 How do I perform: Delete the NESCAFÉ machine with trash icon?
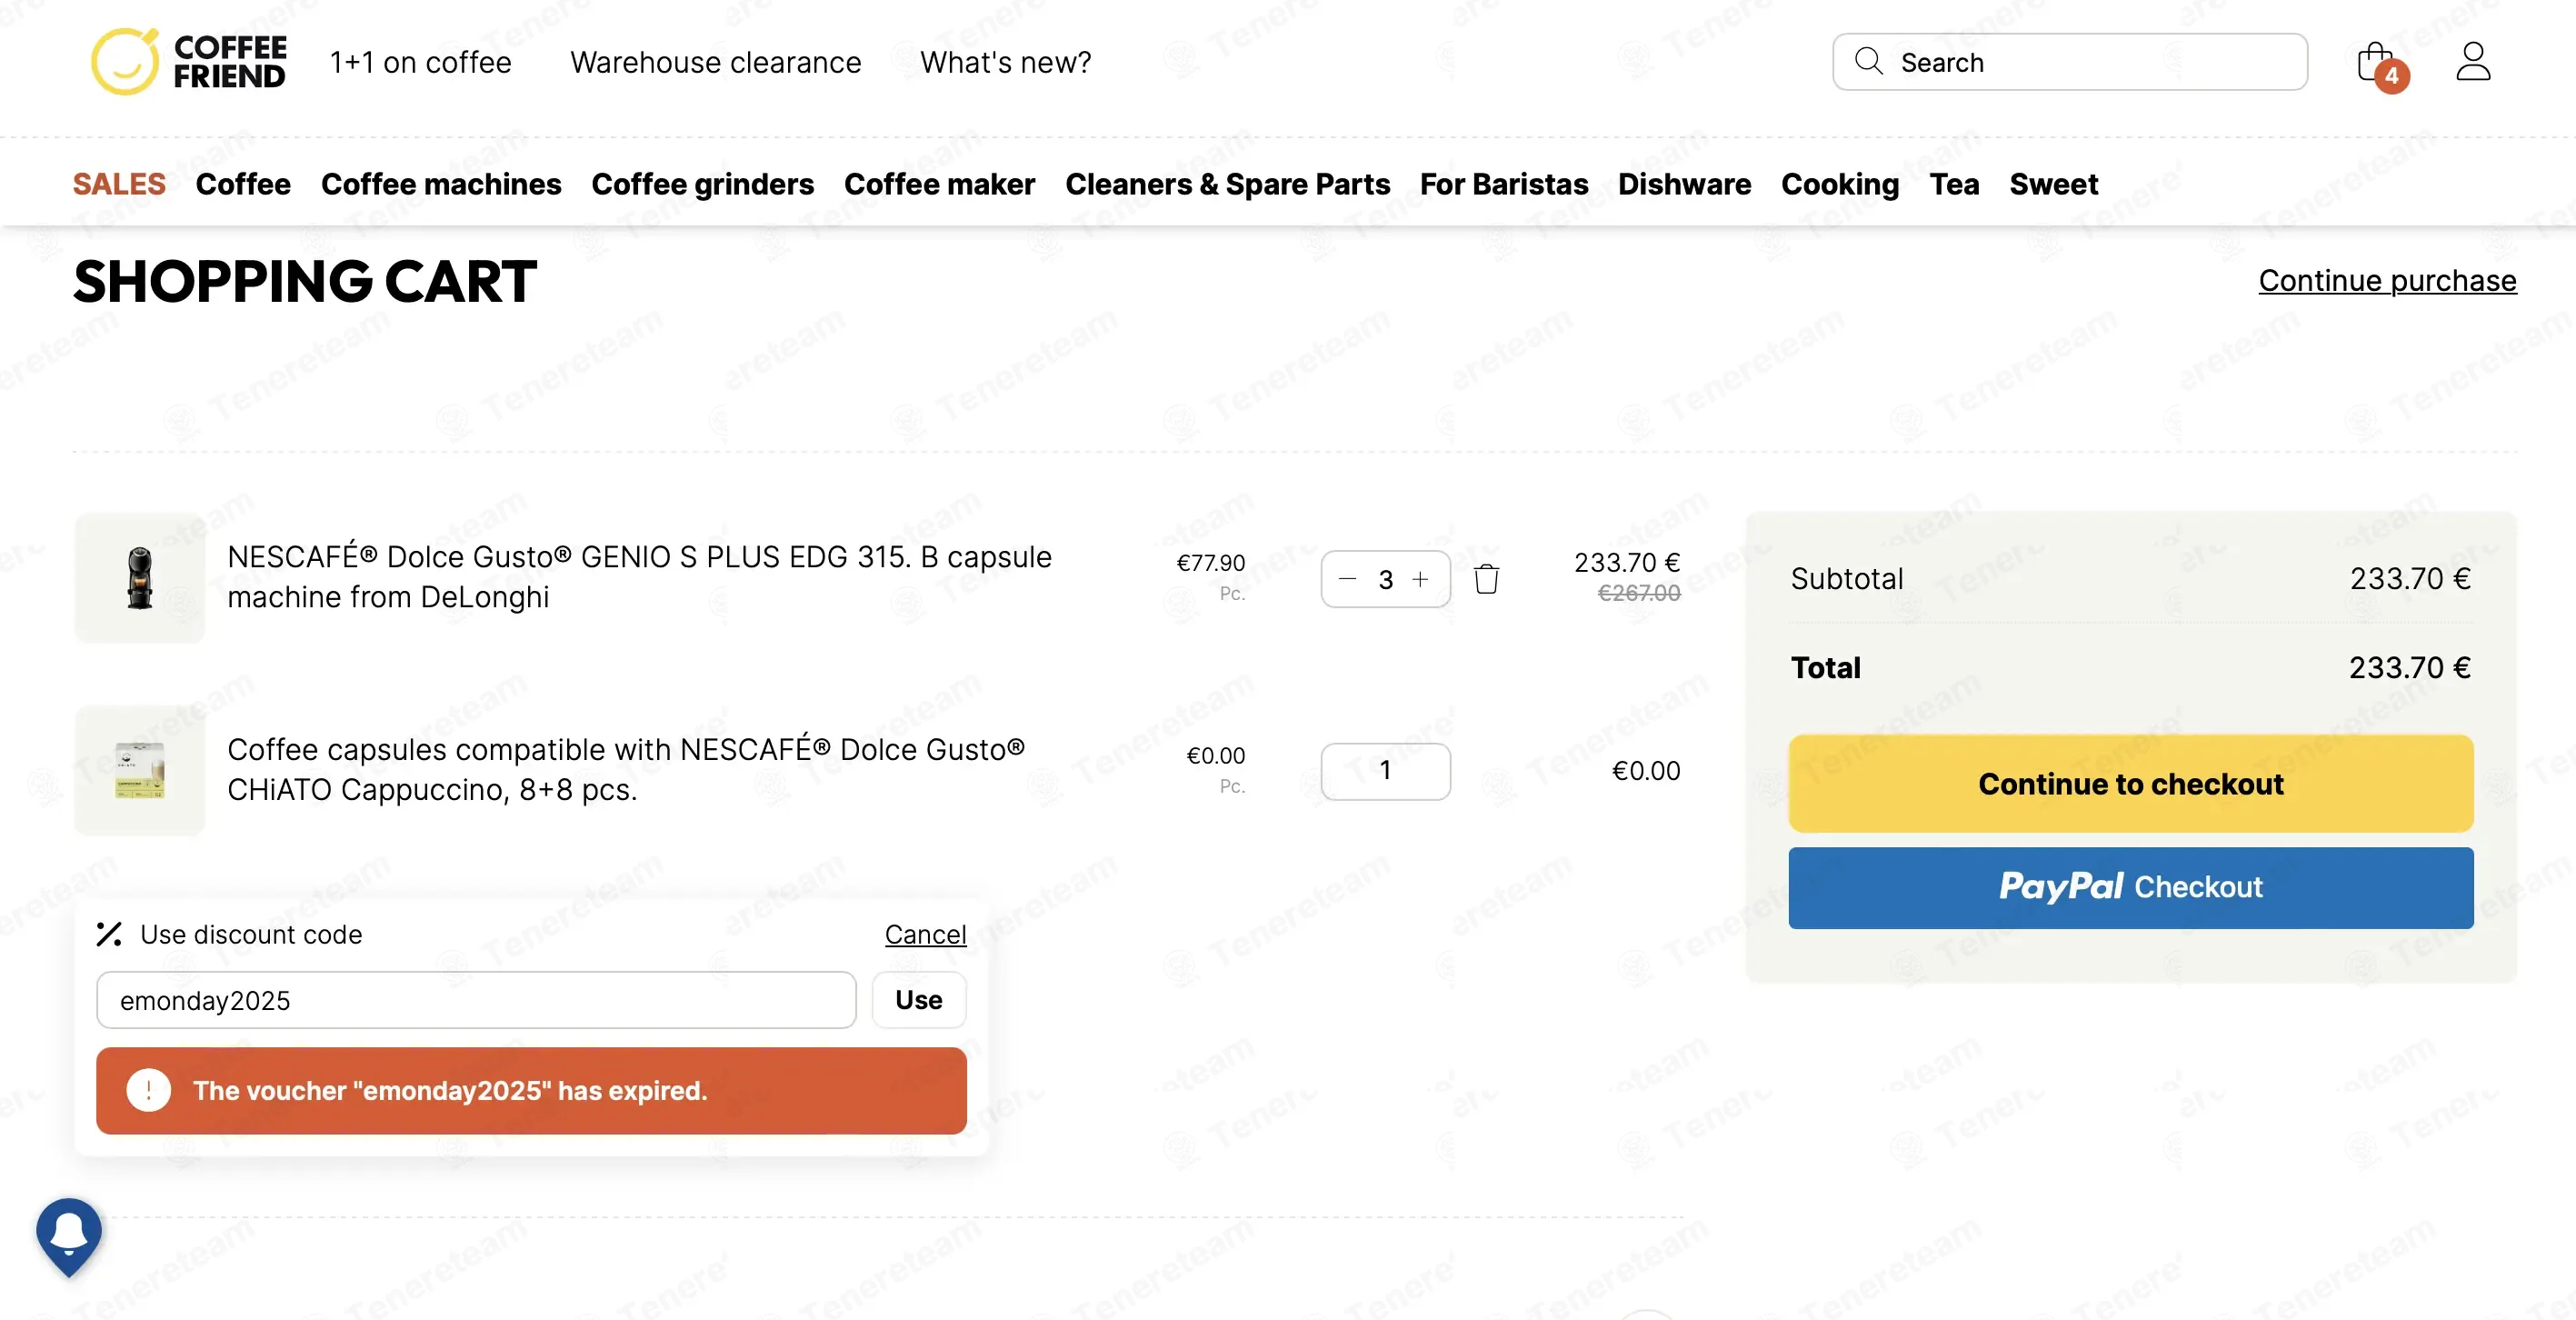[1486, 579]
